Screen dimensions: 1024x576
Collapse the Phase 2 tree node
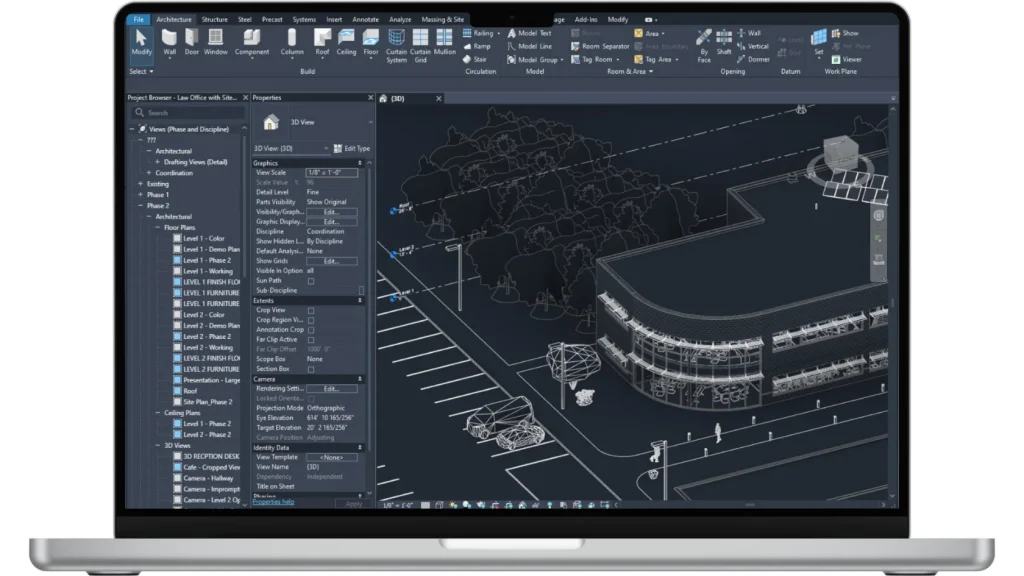pos(140,206)
